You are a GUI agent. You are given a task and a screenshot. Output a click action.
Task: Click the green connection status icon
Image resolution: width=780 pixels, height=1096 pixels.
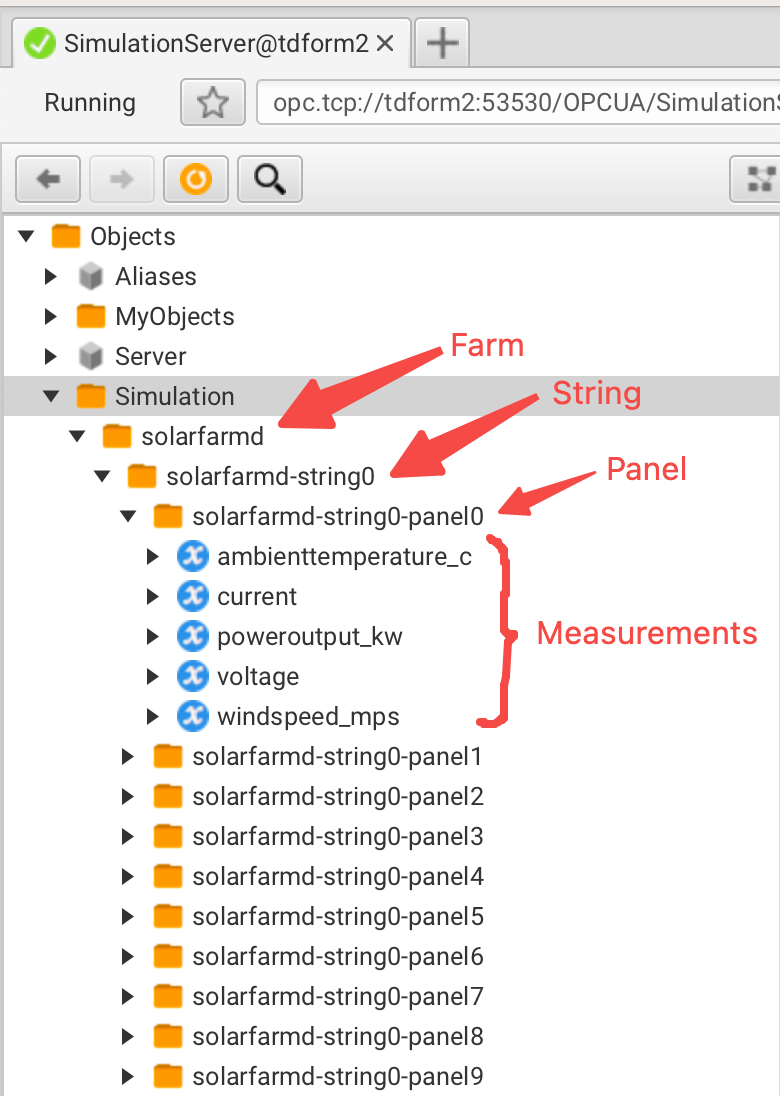pos(40,43)
